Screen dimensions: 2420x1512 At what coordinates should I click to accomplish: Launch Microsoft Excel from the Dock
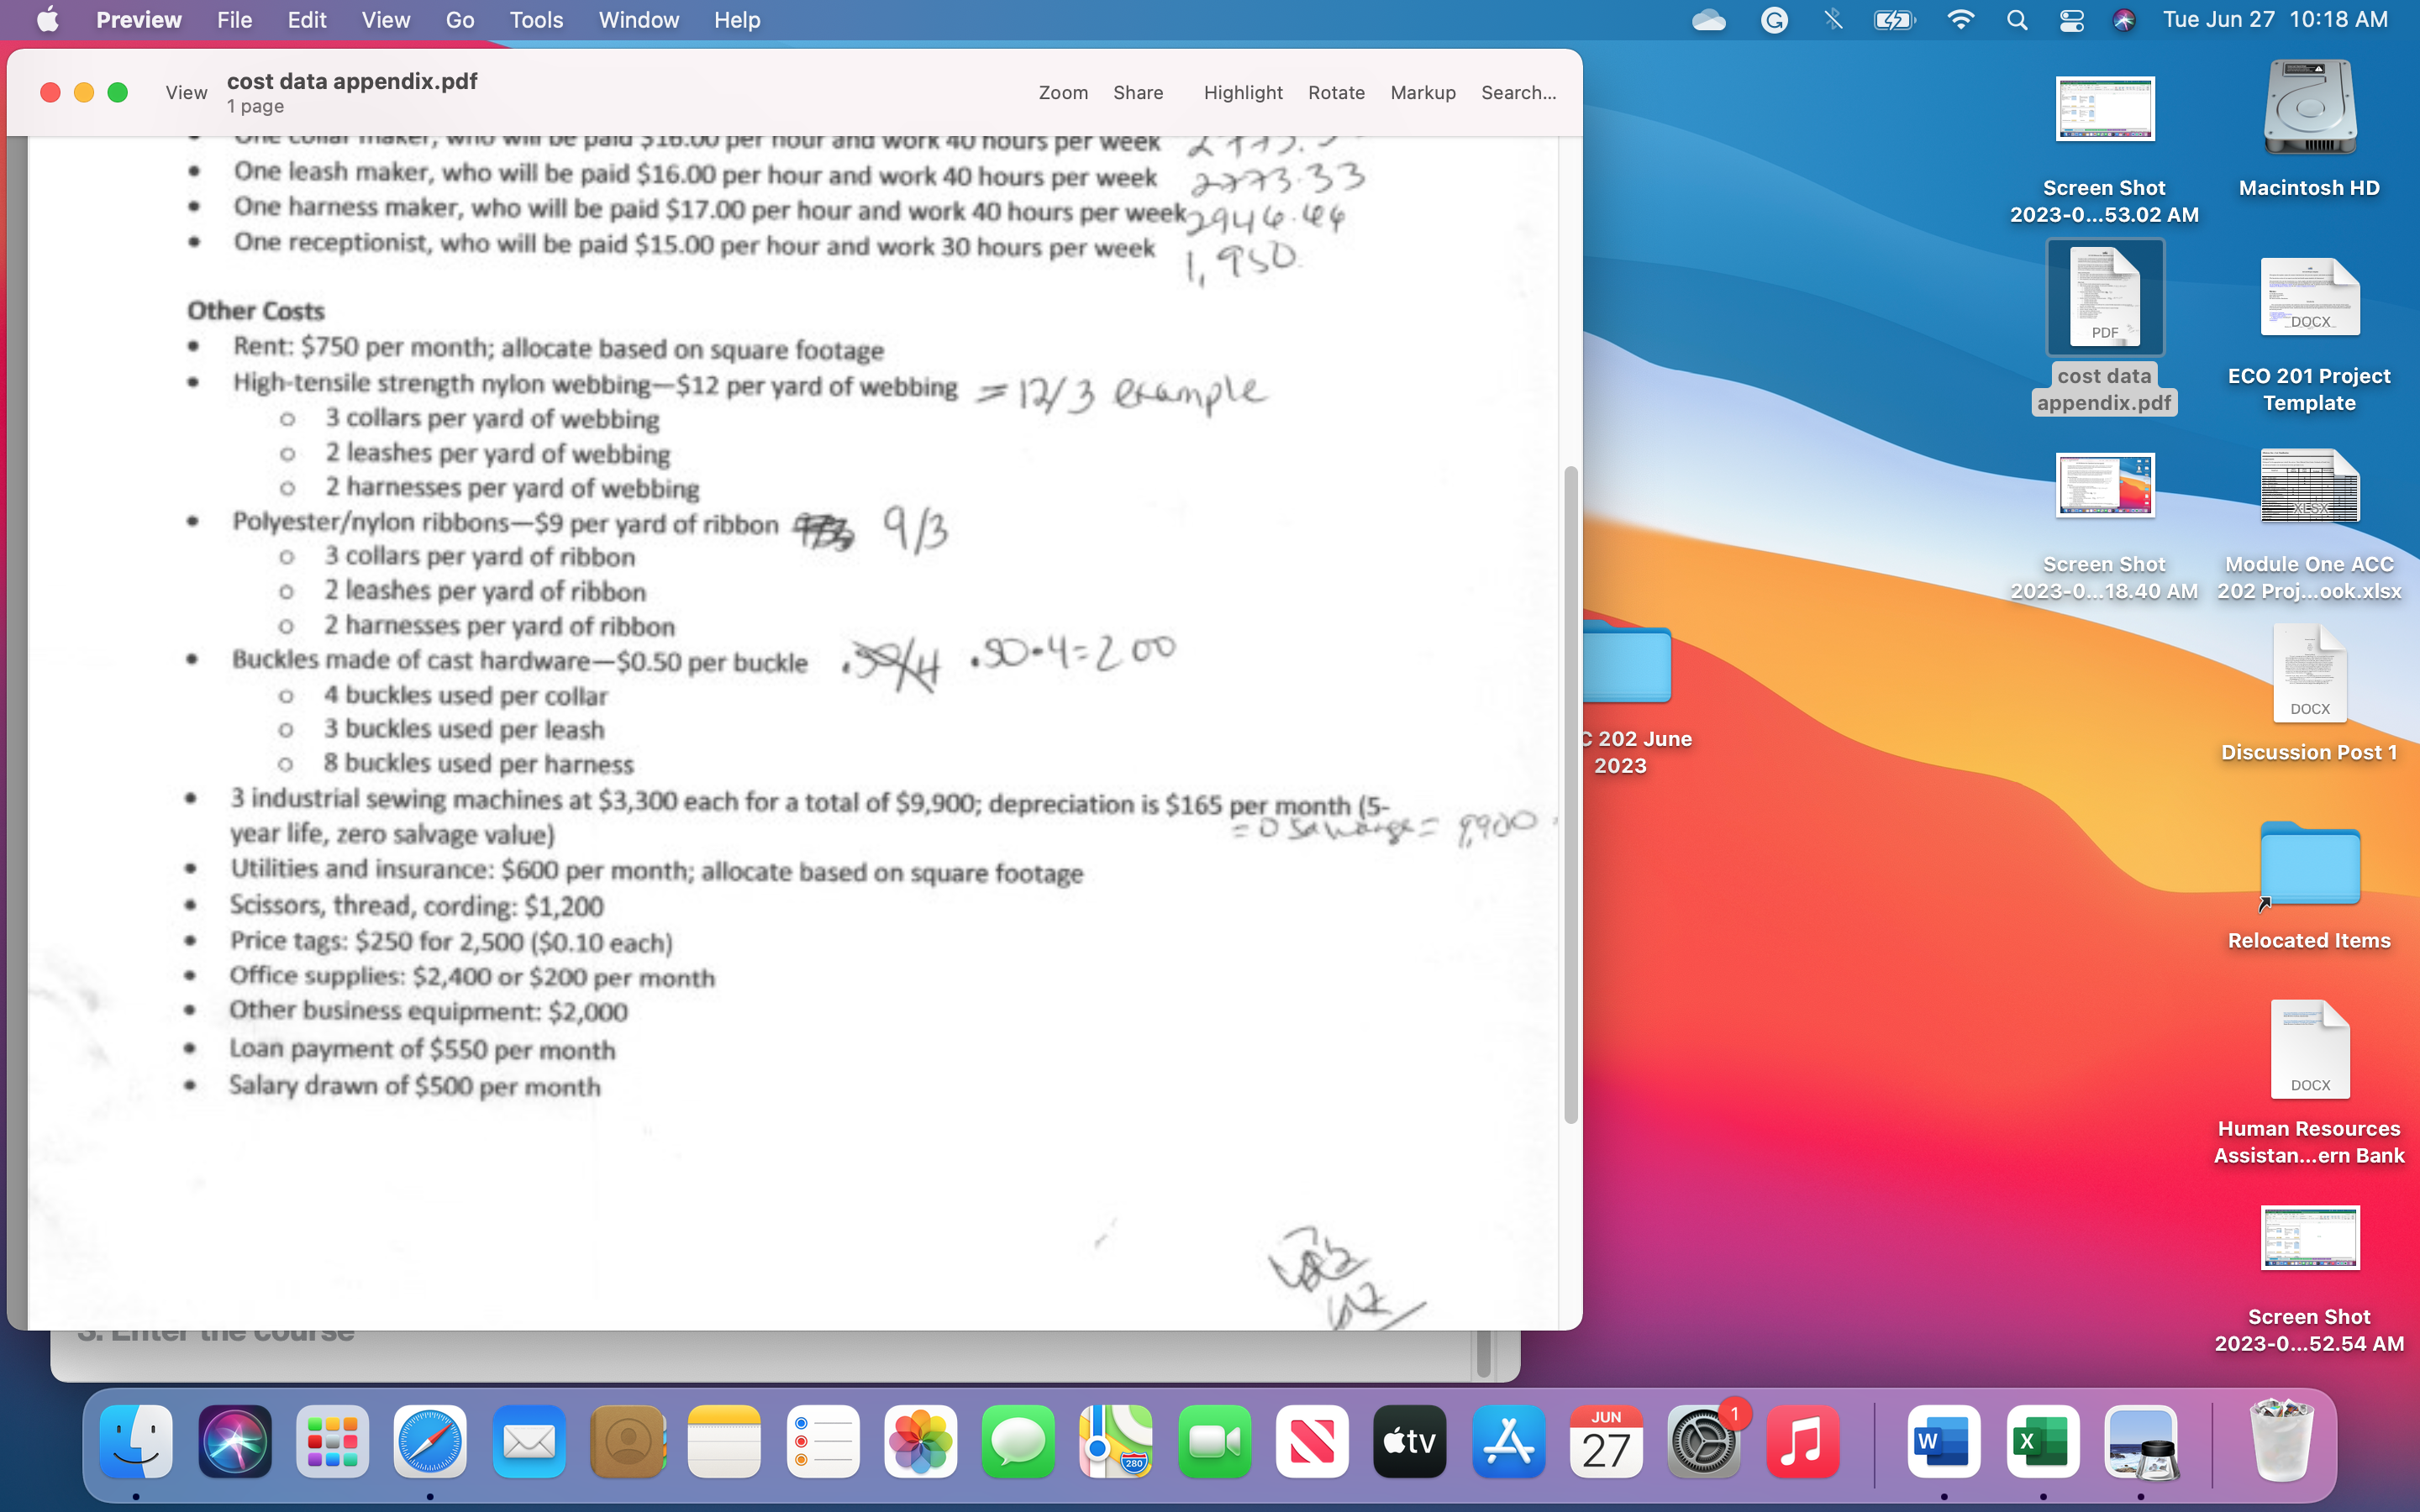(2043, 1441)
